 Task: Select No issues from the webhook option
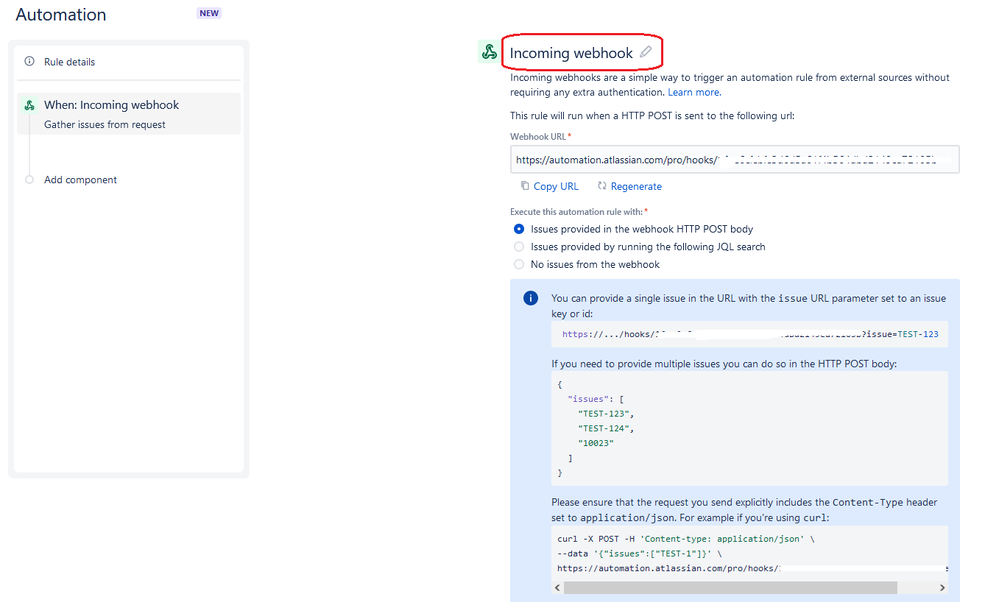[519, 264]
